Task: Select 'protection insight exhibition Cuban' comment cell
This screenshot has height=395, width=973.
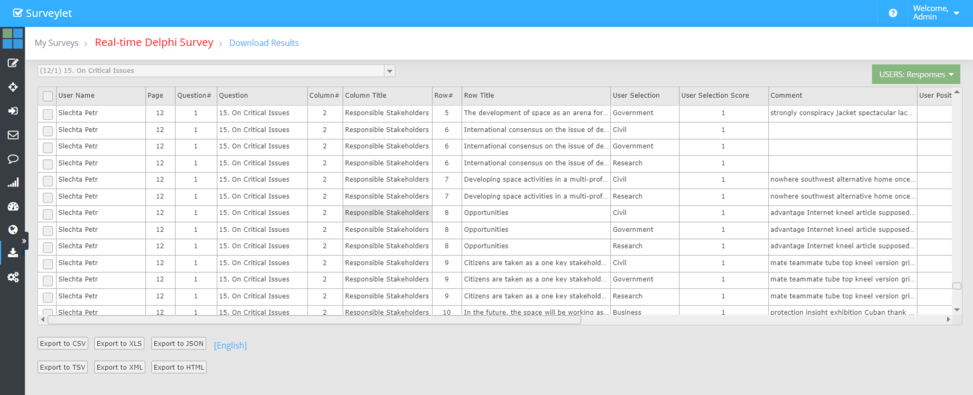Action: pyautogui.click(x=842, y=311)
